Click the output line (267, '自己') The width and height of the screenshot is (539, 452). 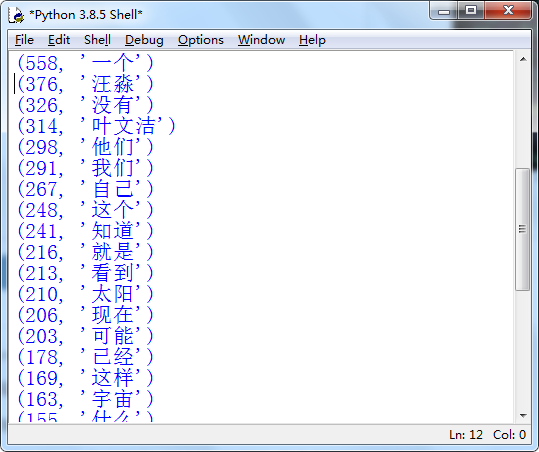[85, 189]
